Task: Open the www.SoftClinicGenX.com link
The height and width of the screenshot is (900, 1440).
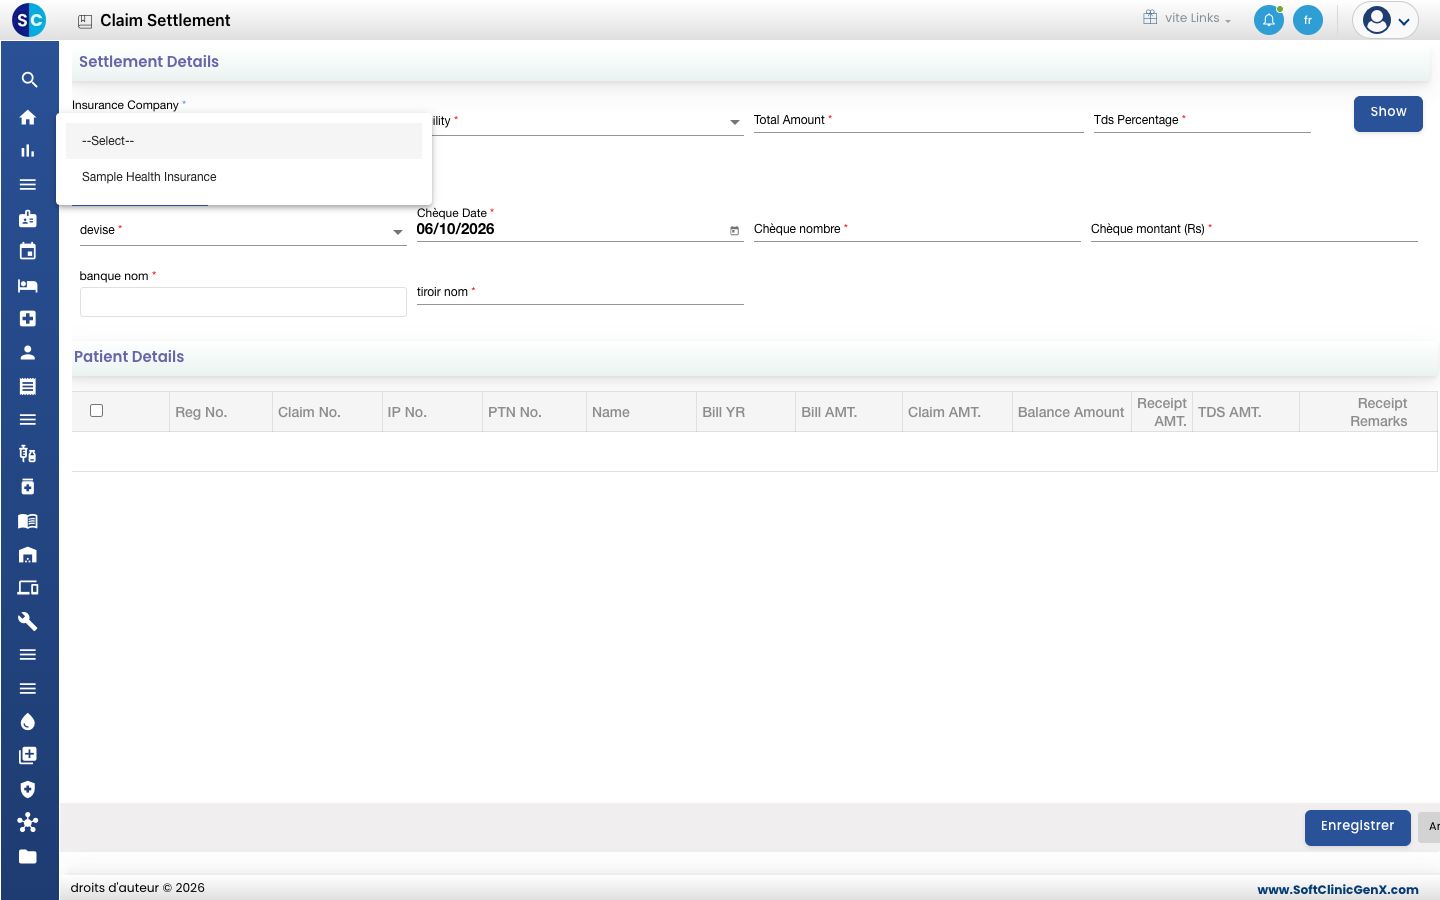Action: (x=1338, y=889)
